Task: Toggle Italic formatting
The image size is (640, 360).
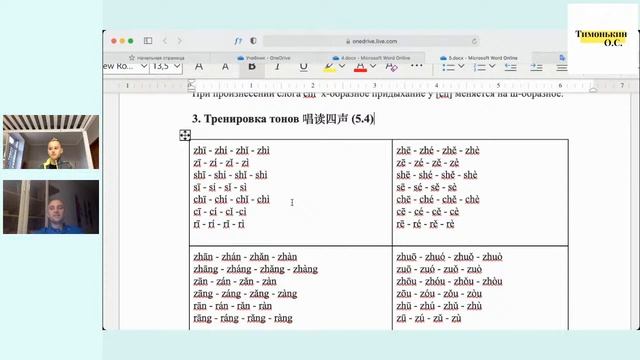Action: click(x=278, y=67)
